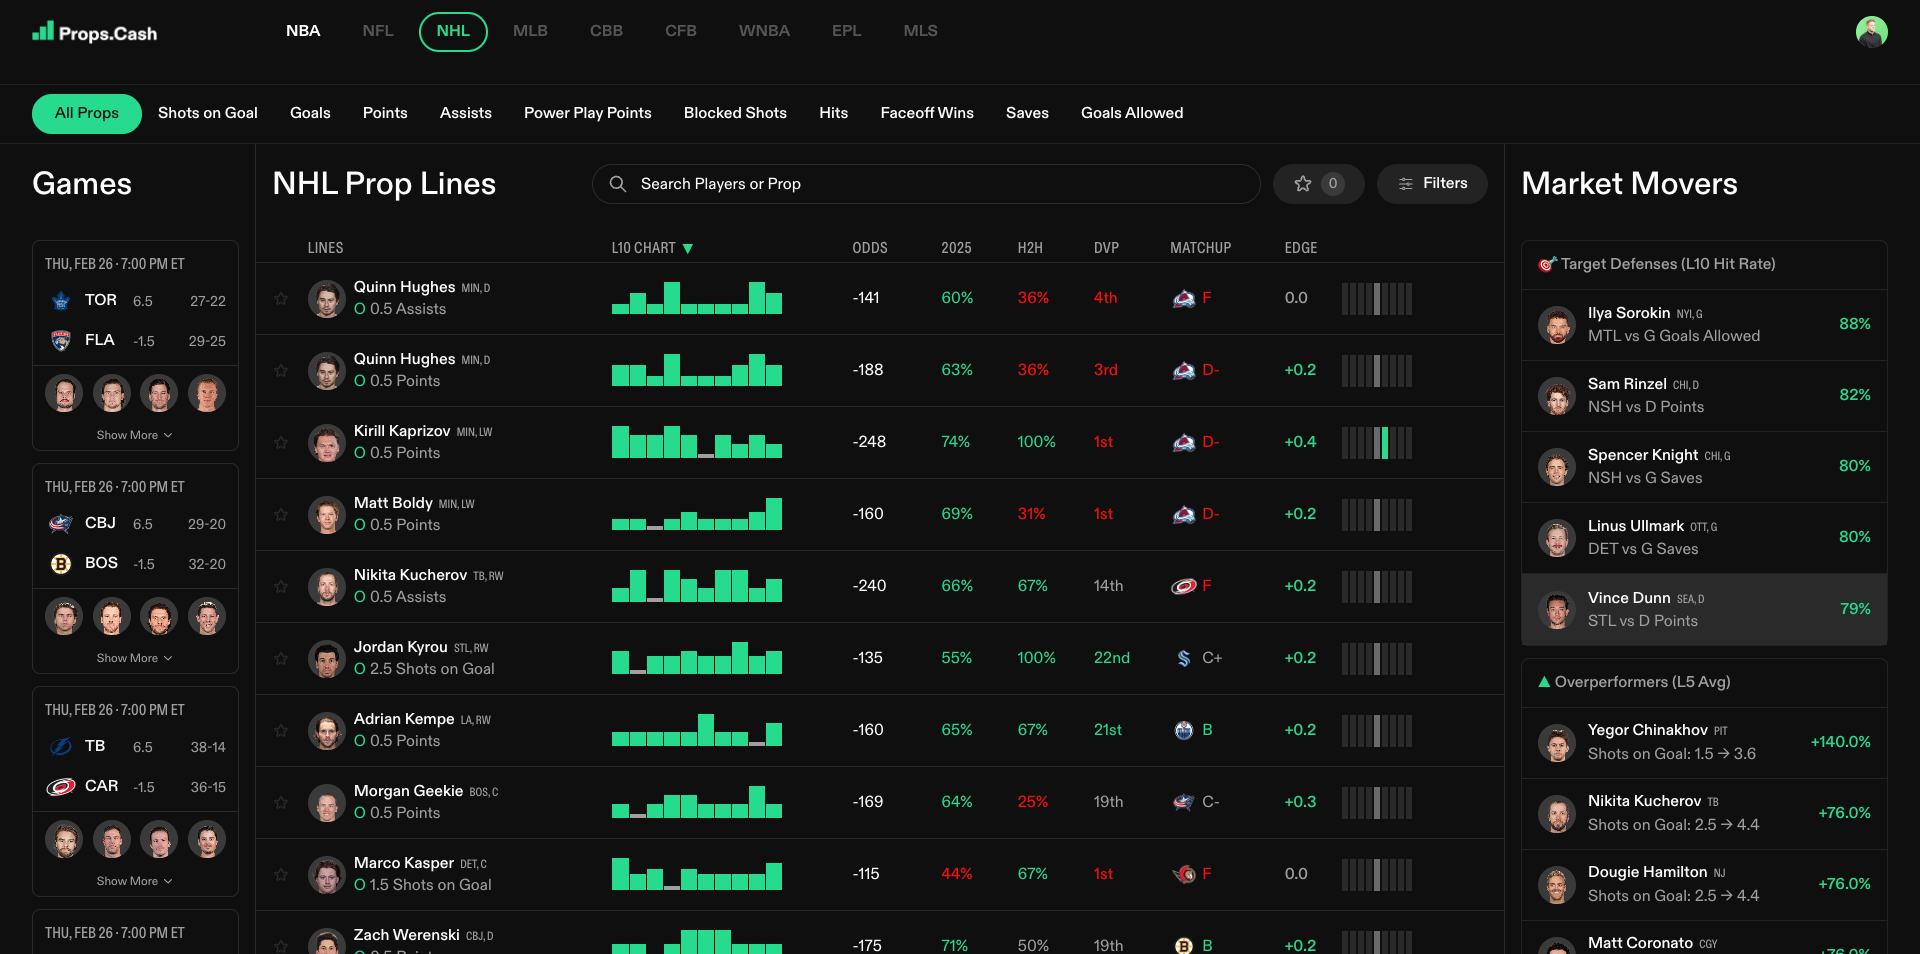Favorite Quinn Hughes O 0.5 Points prop
This screenshot has width=1920, height=954.
pyautogui.click(x=281, y=370)
